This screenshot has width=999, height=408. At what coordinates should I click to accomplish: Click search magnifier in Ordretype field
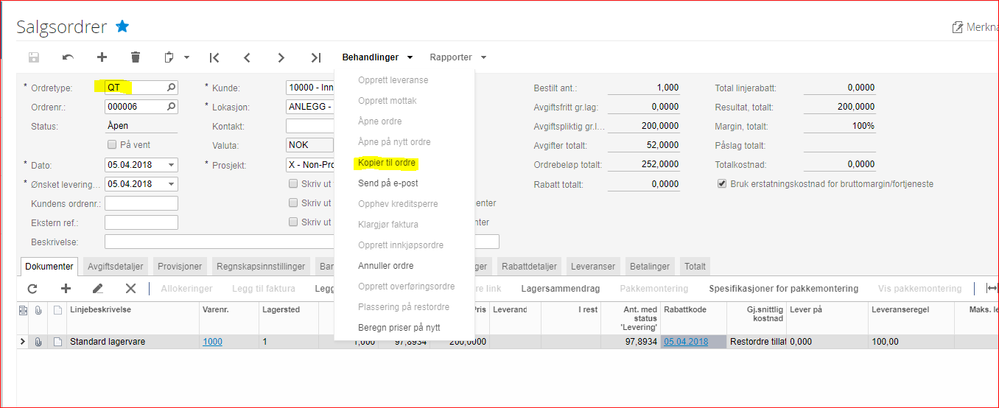[171, 87]
